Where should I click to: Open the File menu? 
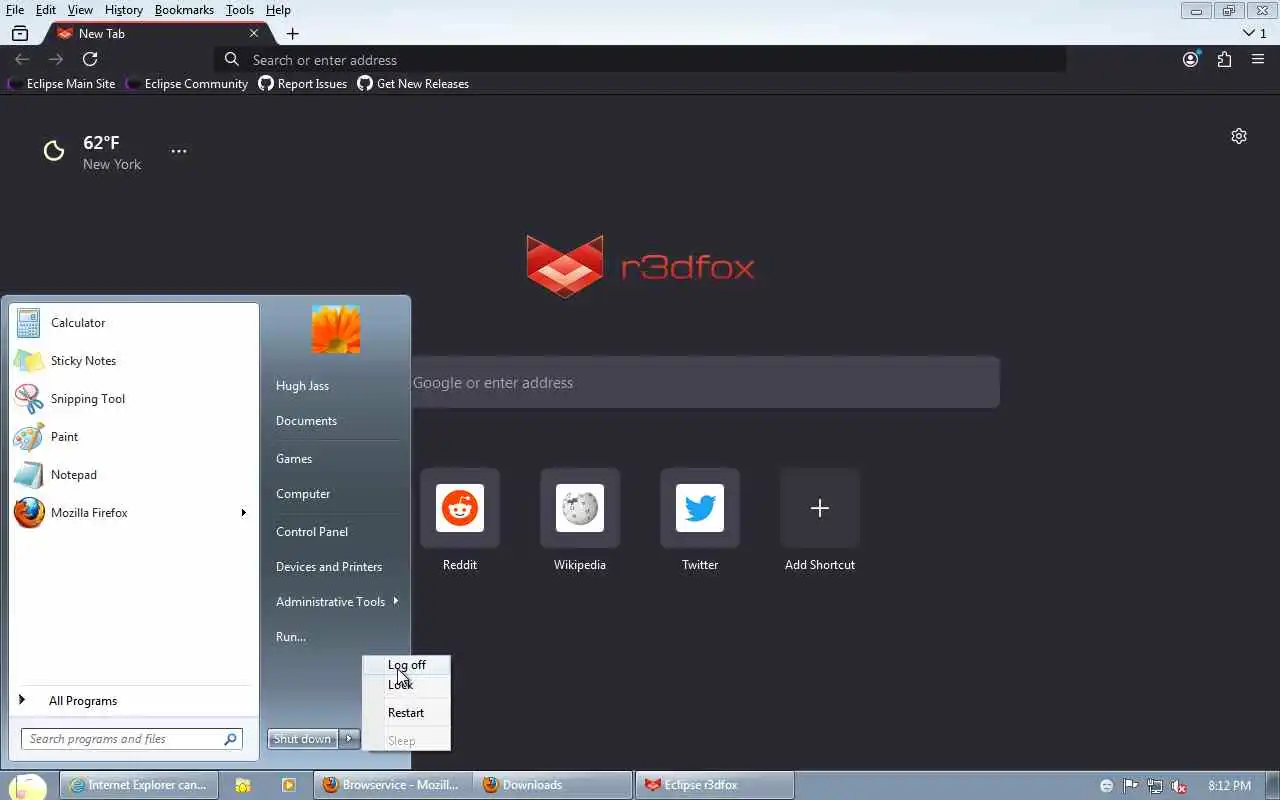click(15, 10)
